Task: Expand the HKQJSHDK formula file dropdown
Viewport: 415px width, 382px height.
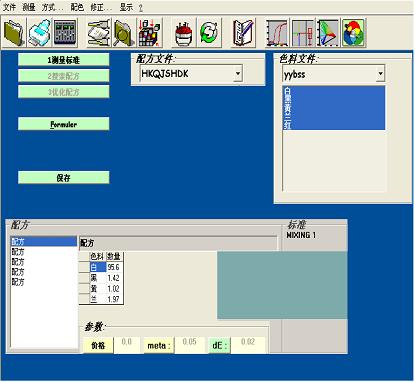Action: pos(237,73)
